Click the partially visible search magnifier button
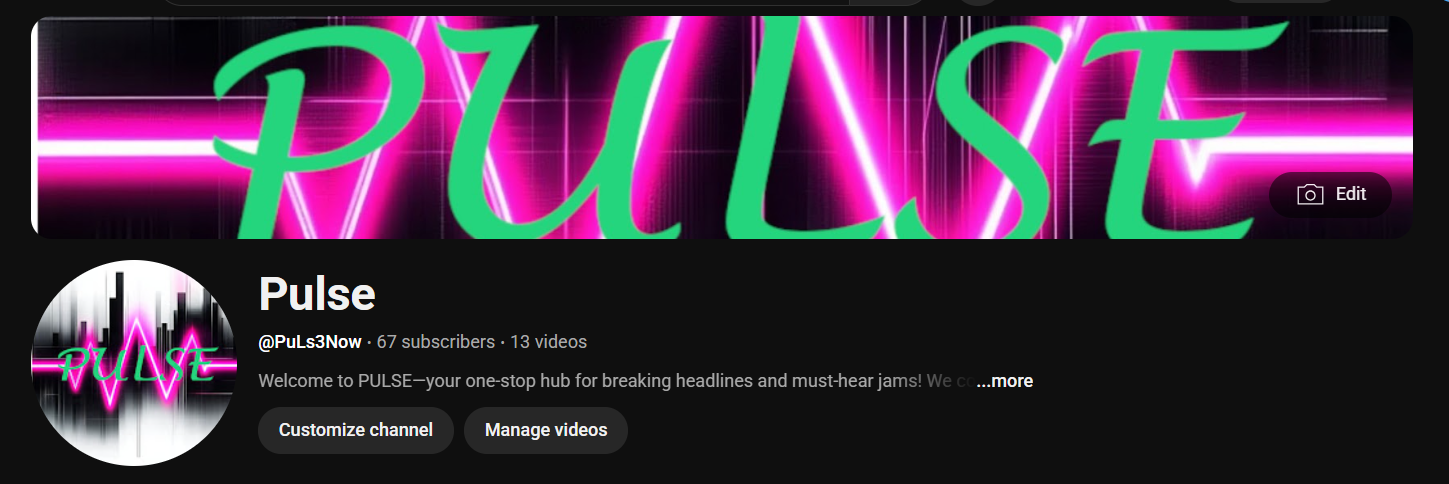This screenshot has width=1449, height=484. (x=888, y=2)
